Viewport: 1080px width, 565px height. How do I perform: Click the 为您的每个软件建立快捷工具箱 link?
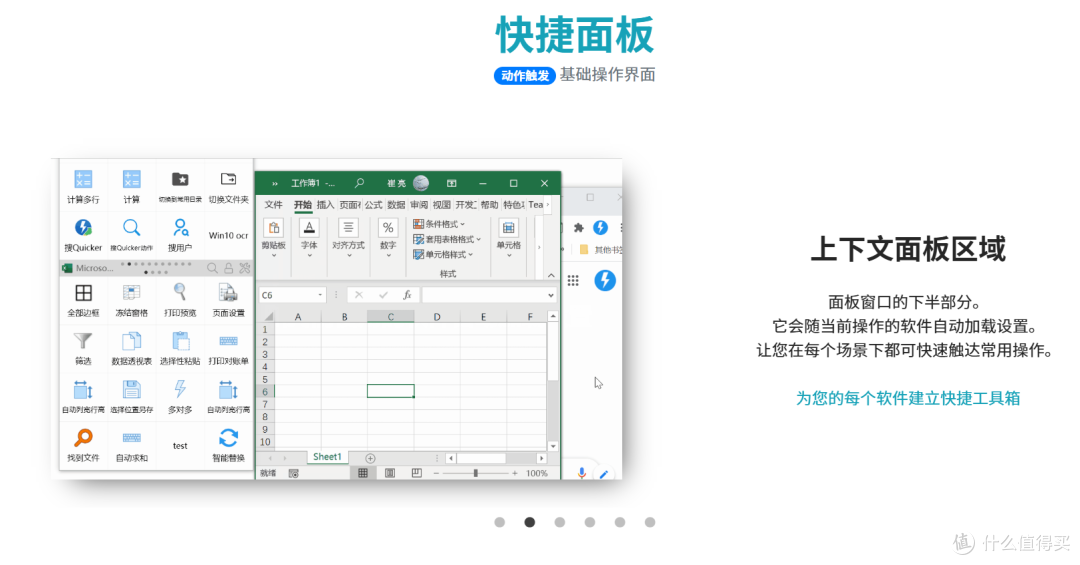click(908, 398)
